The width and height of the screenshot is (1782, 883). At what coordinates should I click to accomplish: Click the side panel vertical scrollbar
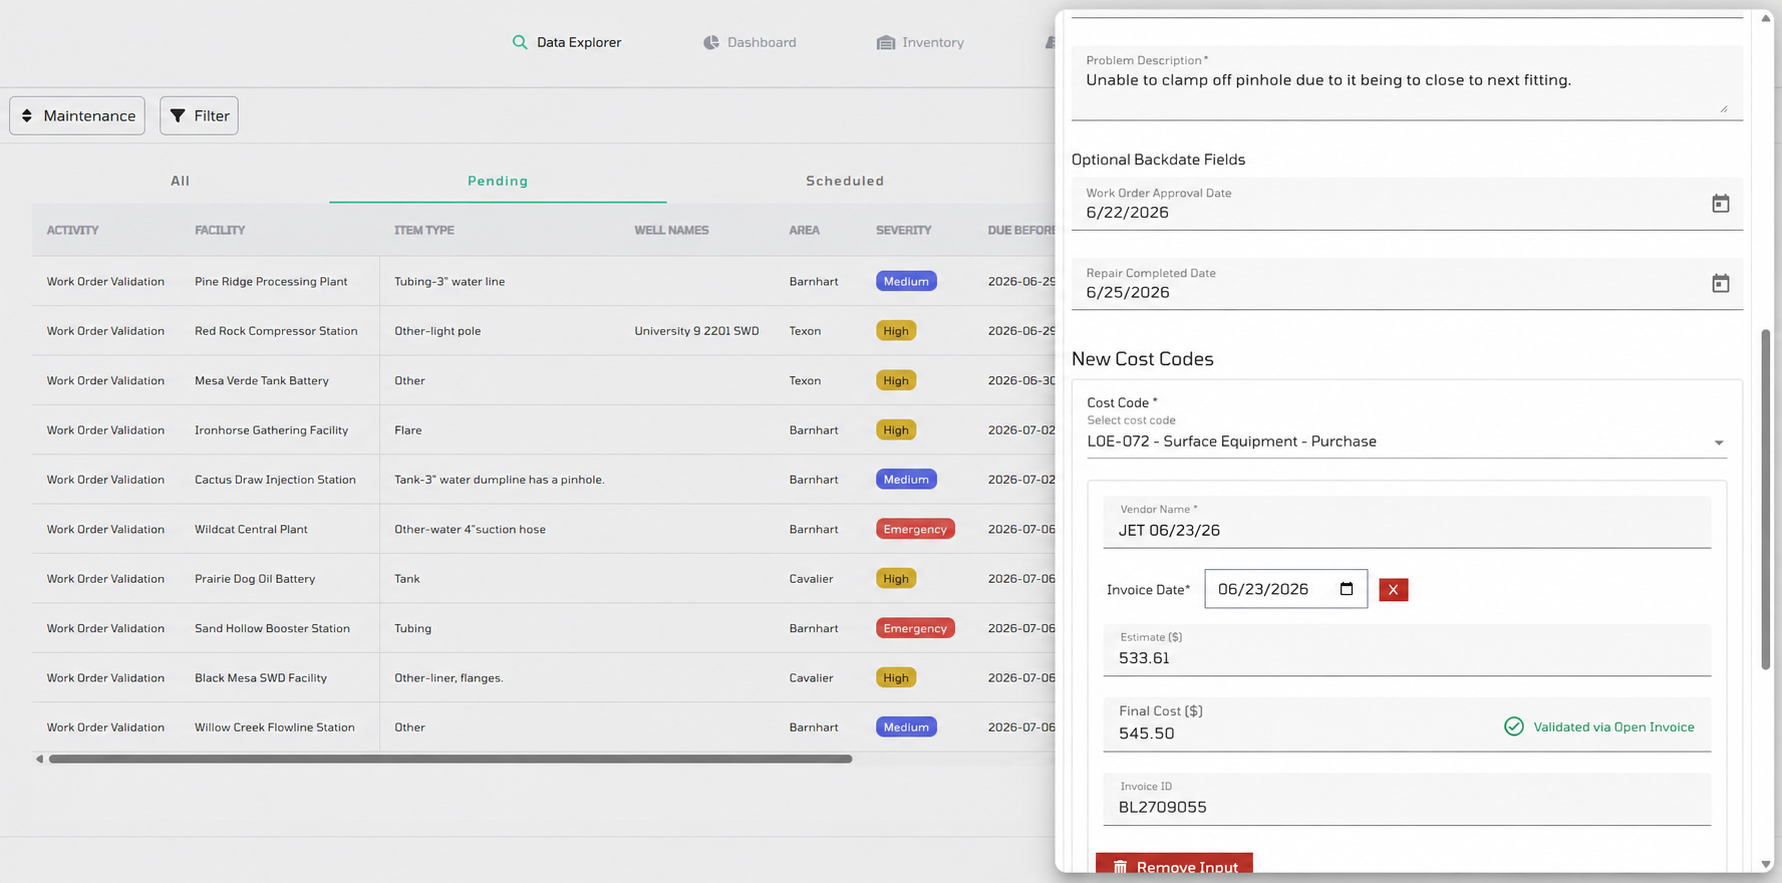[x=1766, y=500]
